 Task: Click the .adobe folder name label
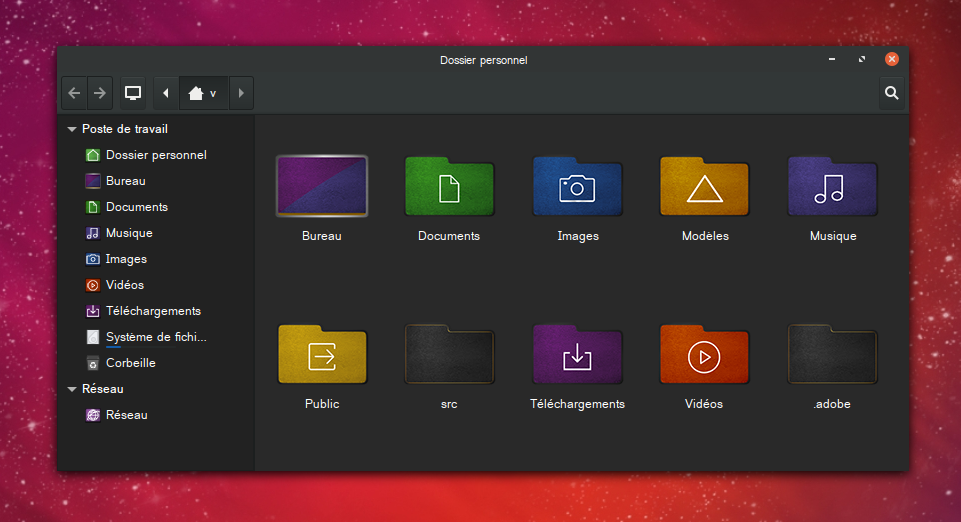coord(832,404)
